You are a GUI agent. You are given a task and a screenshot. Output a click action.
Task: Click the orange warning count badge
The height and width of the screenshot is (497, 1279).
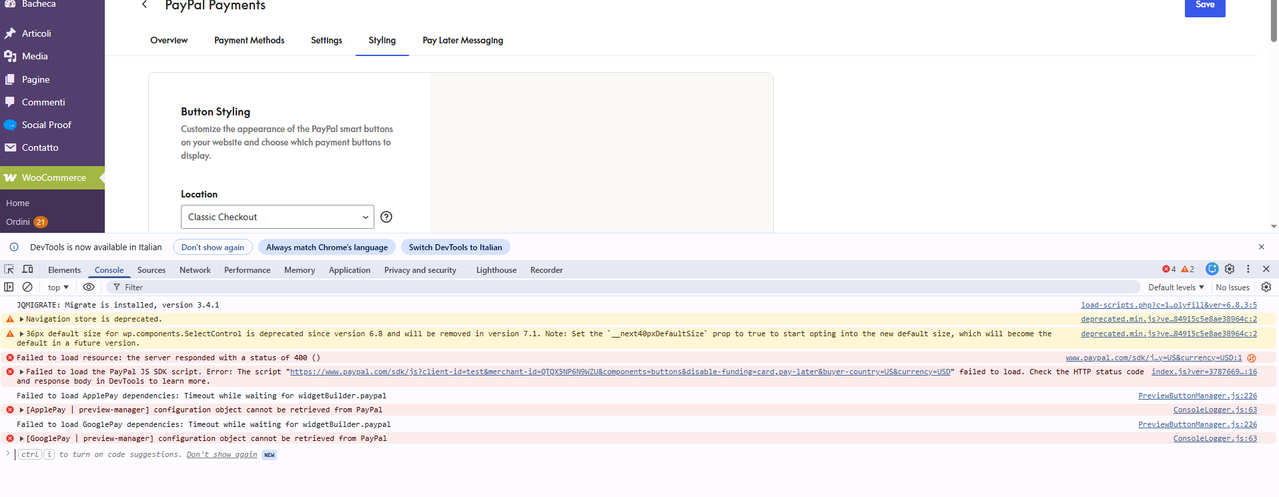tap(1188, 270)
